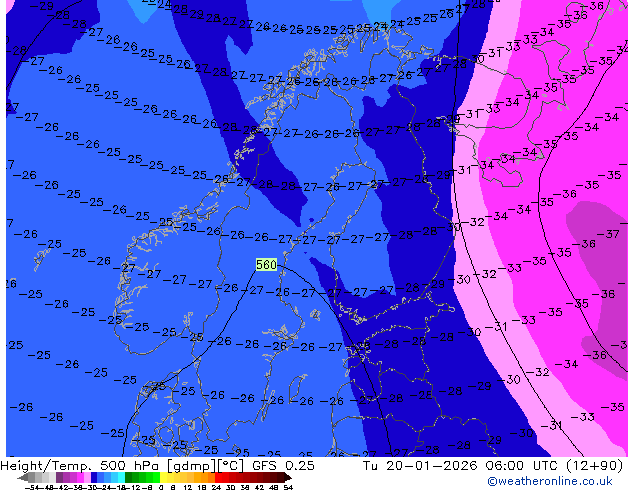Image resolution: width=634 pixels, height=490 pixels.
Task: Click the 'GFS 0.25' model label
Action: click(283, 466)
